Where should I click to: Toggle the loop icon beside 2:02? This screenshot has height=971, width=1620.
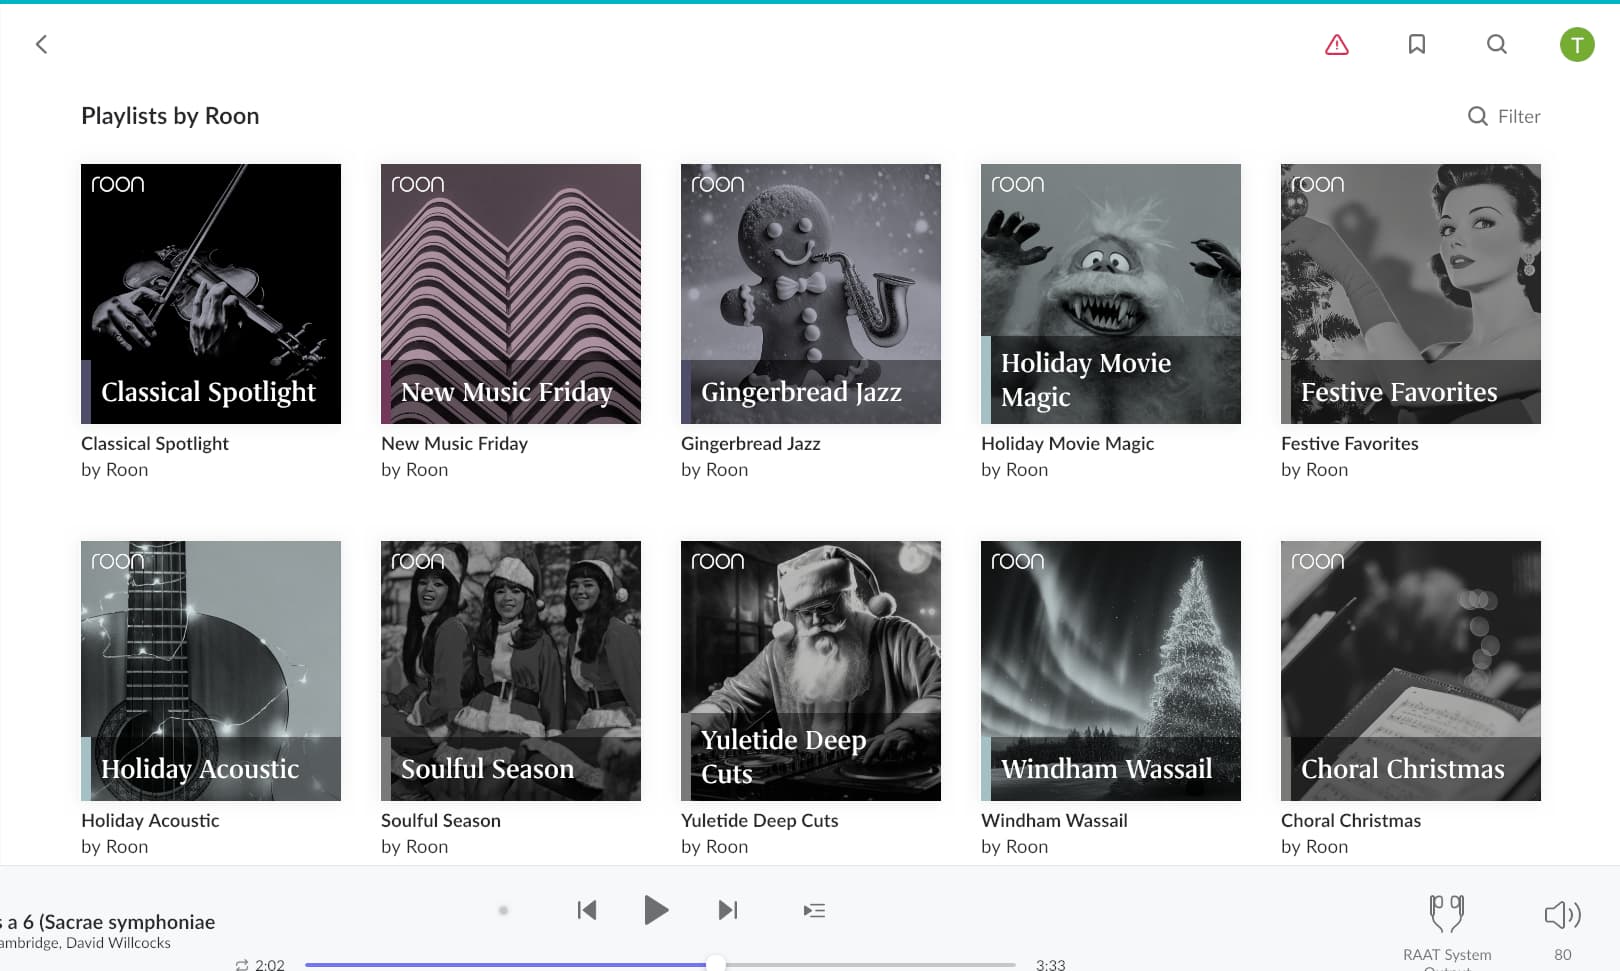[242, 964]
